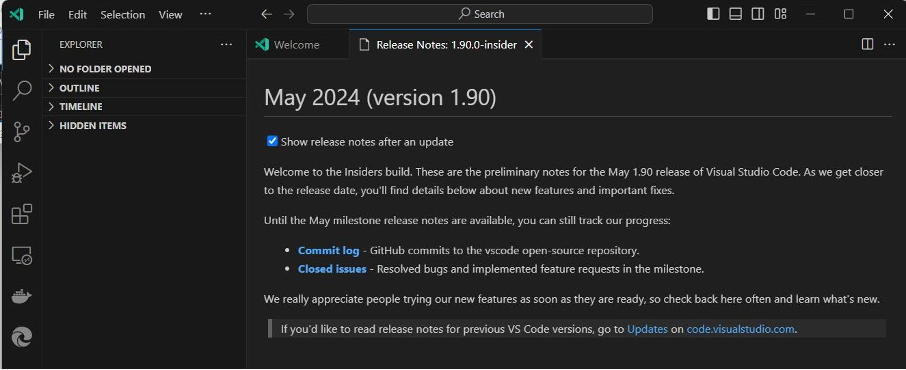Image resolution: width=906 pixels, height=370 pixels.
Task: Open the Source Control view icon
Action: pos(21,132)
